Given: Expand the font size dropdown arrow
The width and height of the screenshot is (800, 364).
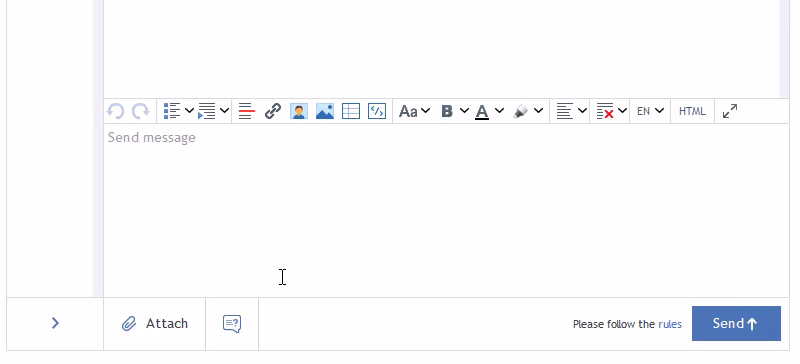Looking at the screenshot, I should [x=426, y=110].
